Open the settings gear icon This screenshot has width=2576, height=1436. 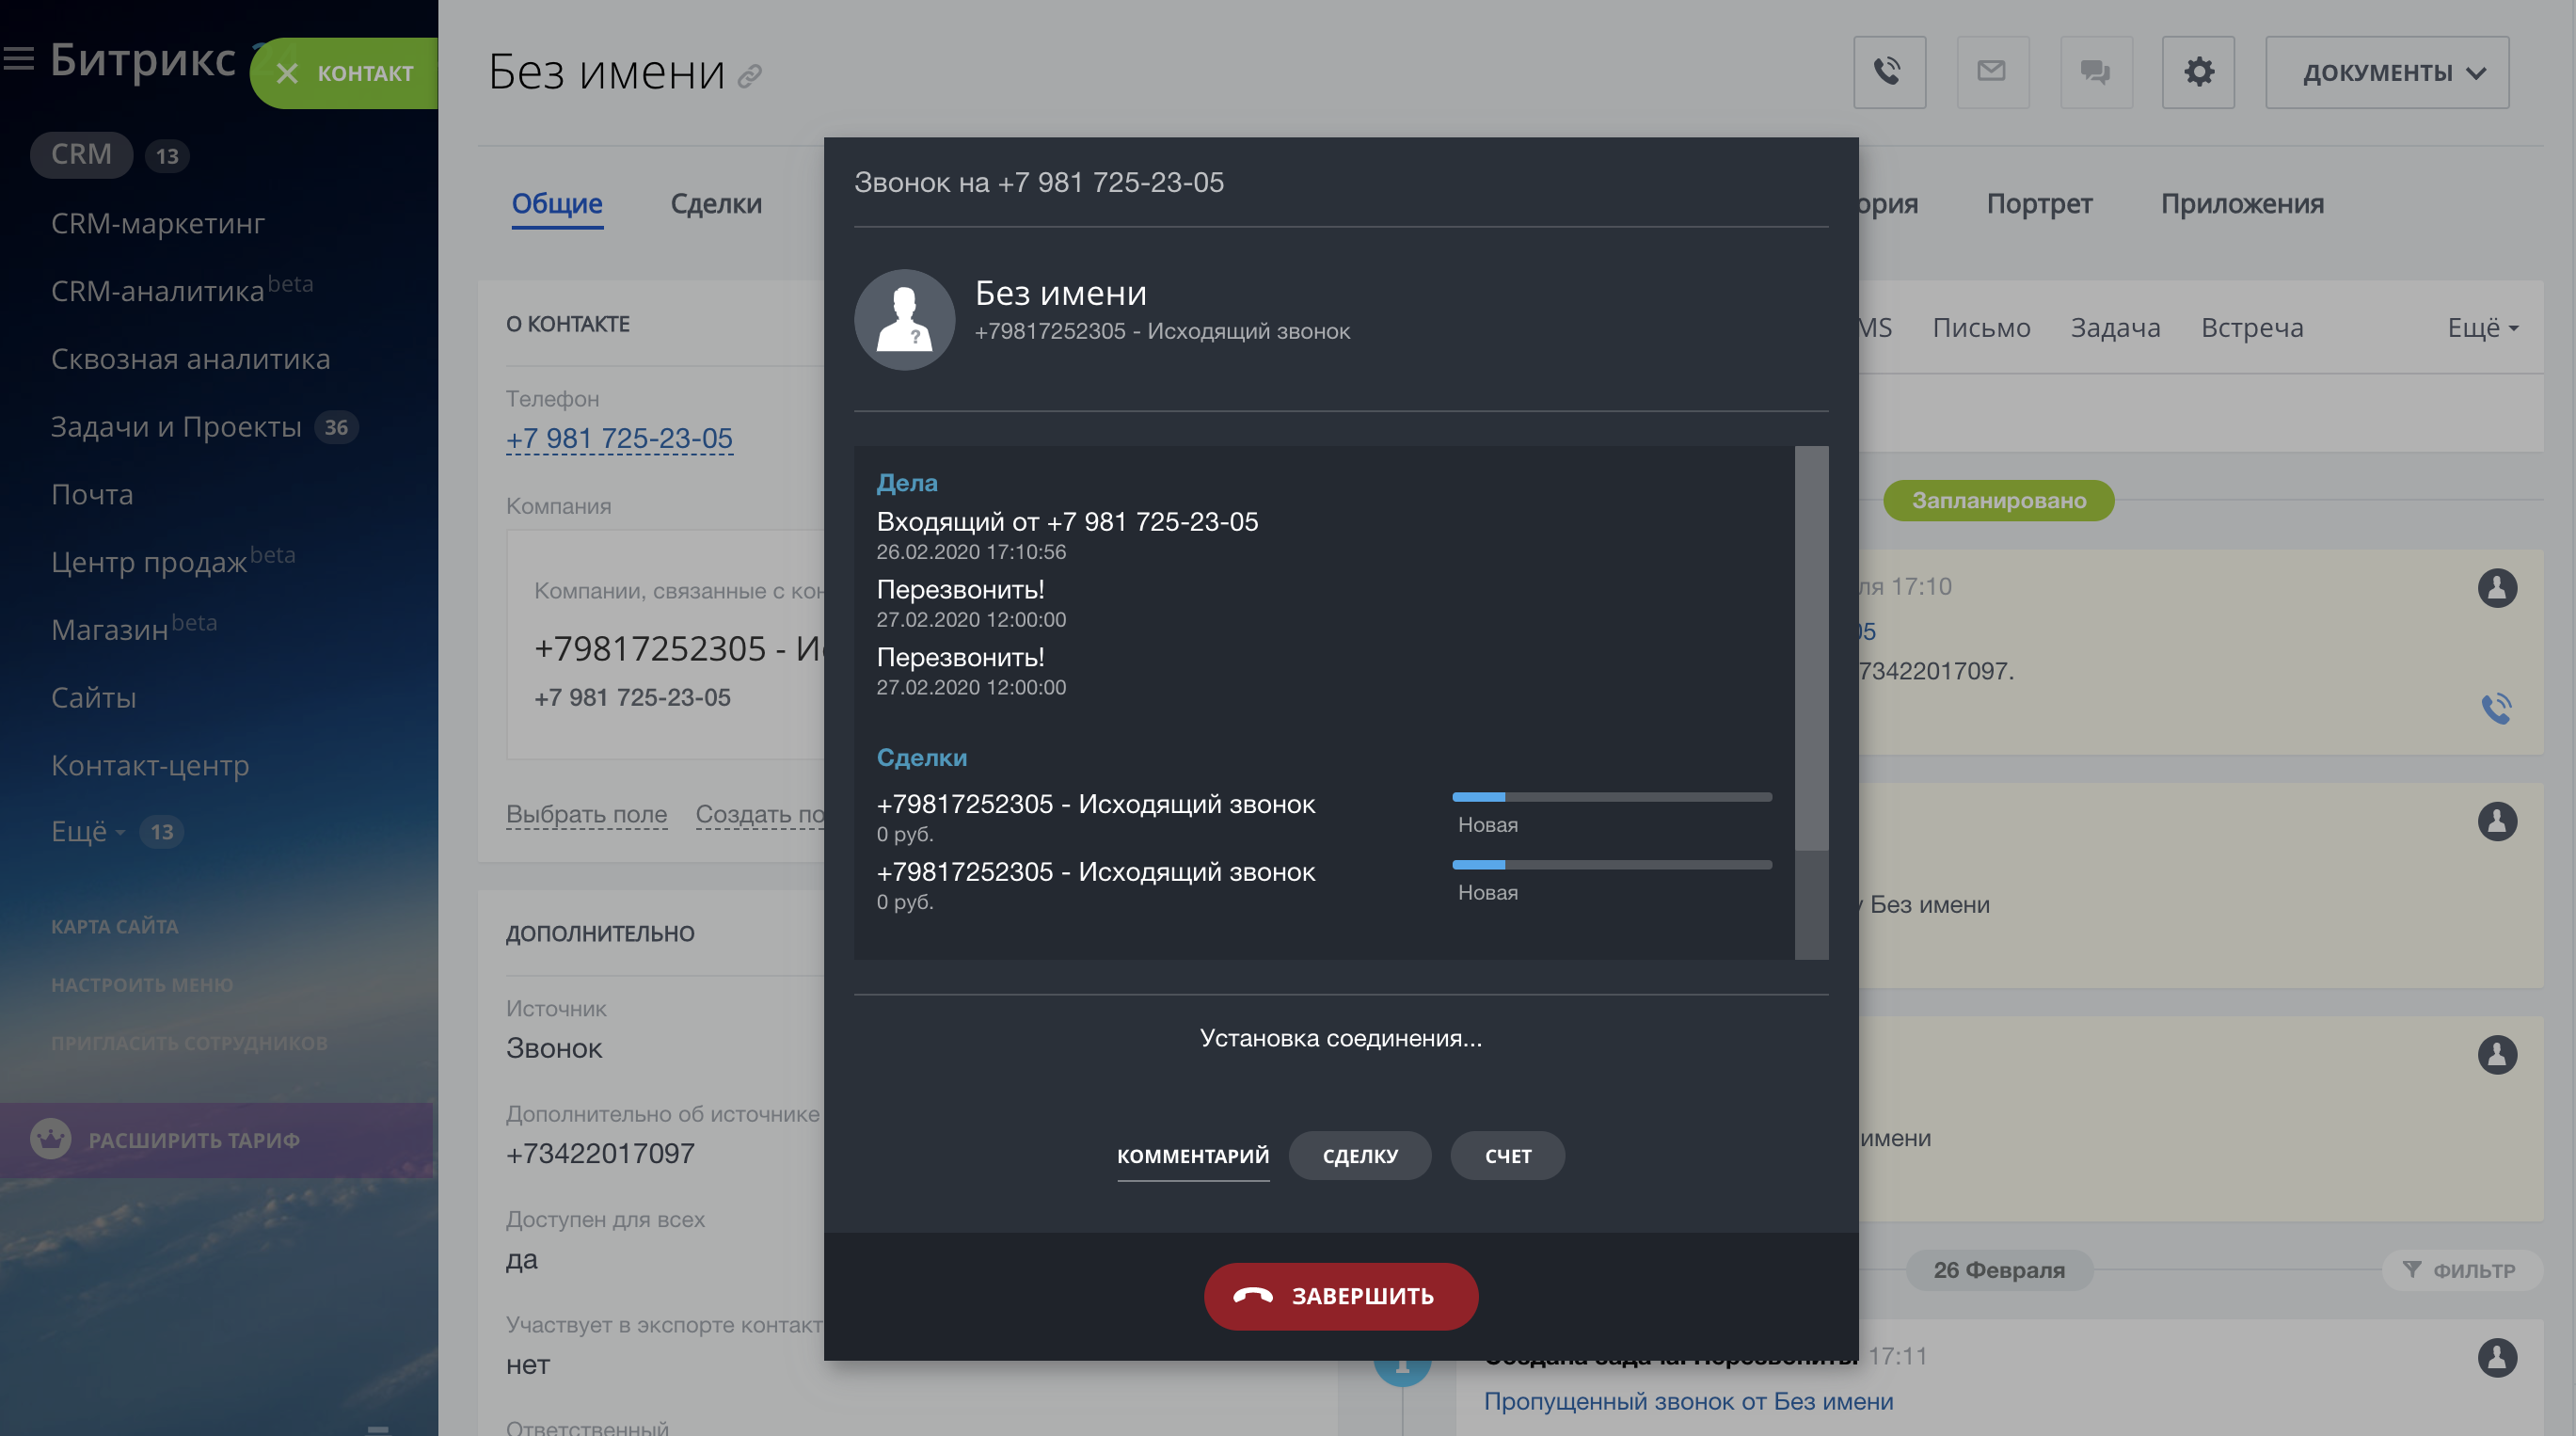2198,72
